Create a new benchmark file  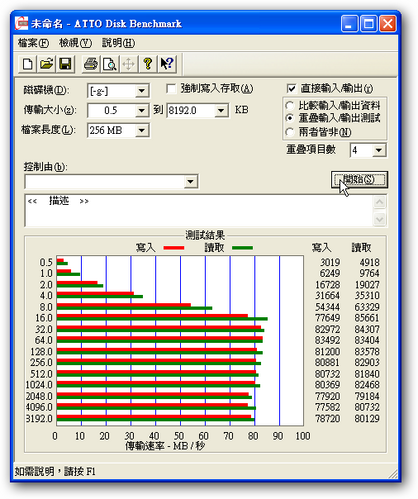(x=27, y=64)
